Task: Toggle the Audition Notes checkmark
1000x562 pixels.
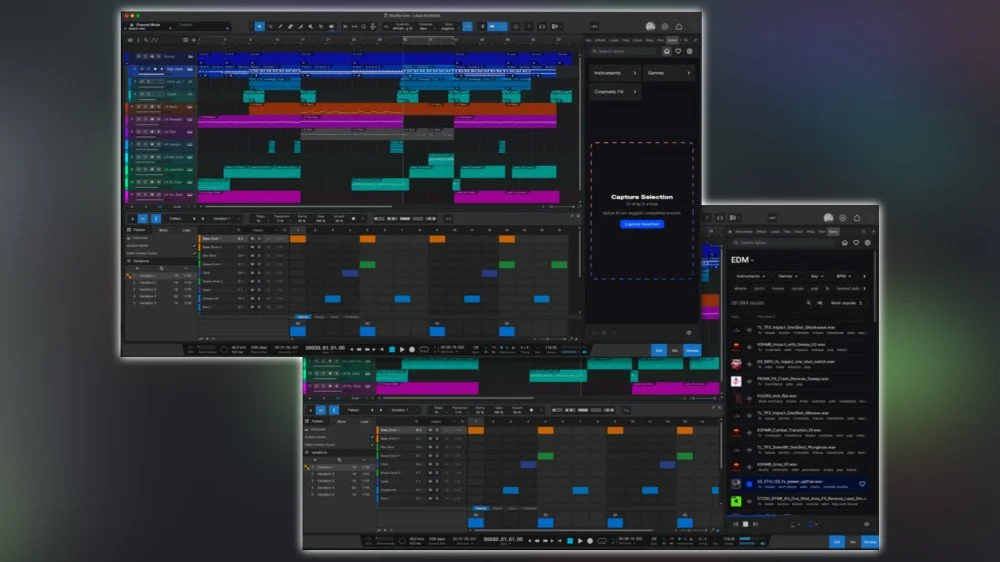Action: [195, 246]
